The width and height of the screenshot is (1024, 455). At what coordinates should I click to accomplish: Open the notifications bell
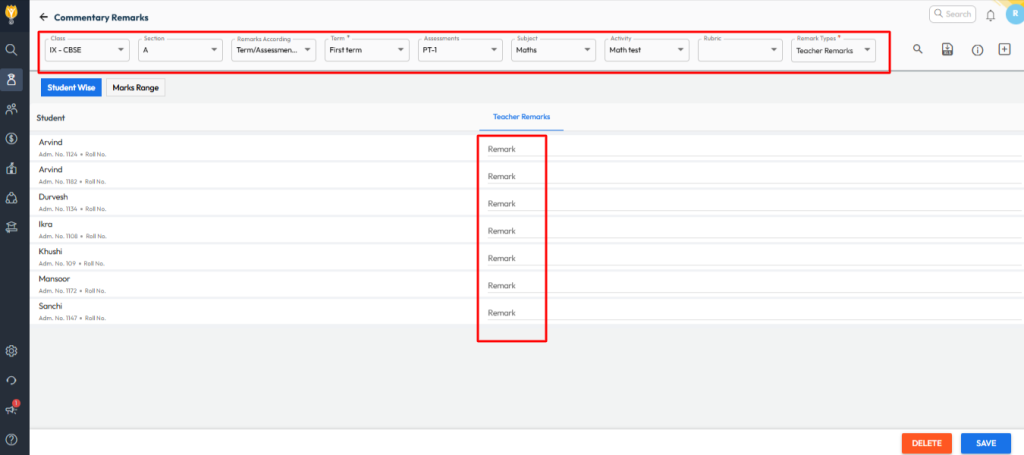tap(990, 15)
